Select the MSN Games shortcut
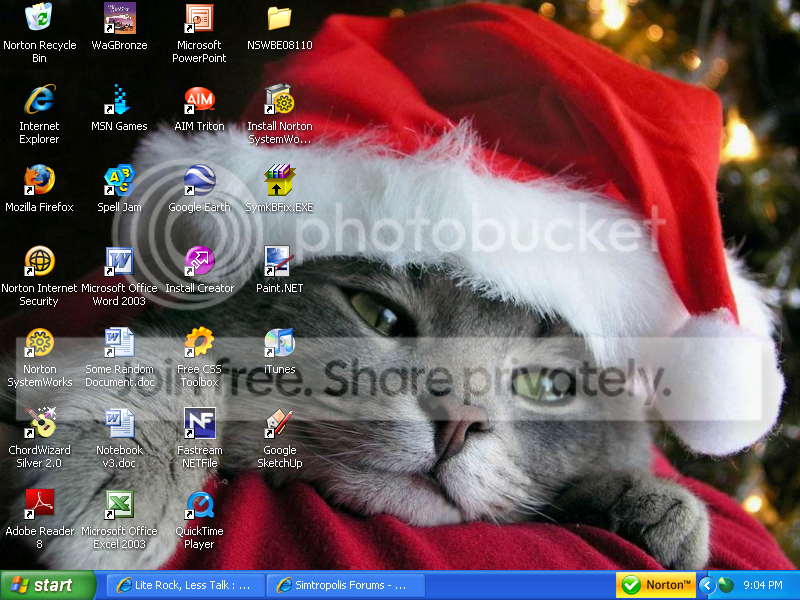 tap(119, 99)
